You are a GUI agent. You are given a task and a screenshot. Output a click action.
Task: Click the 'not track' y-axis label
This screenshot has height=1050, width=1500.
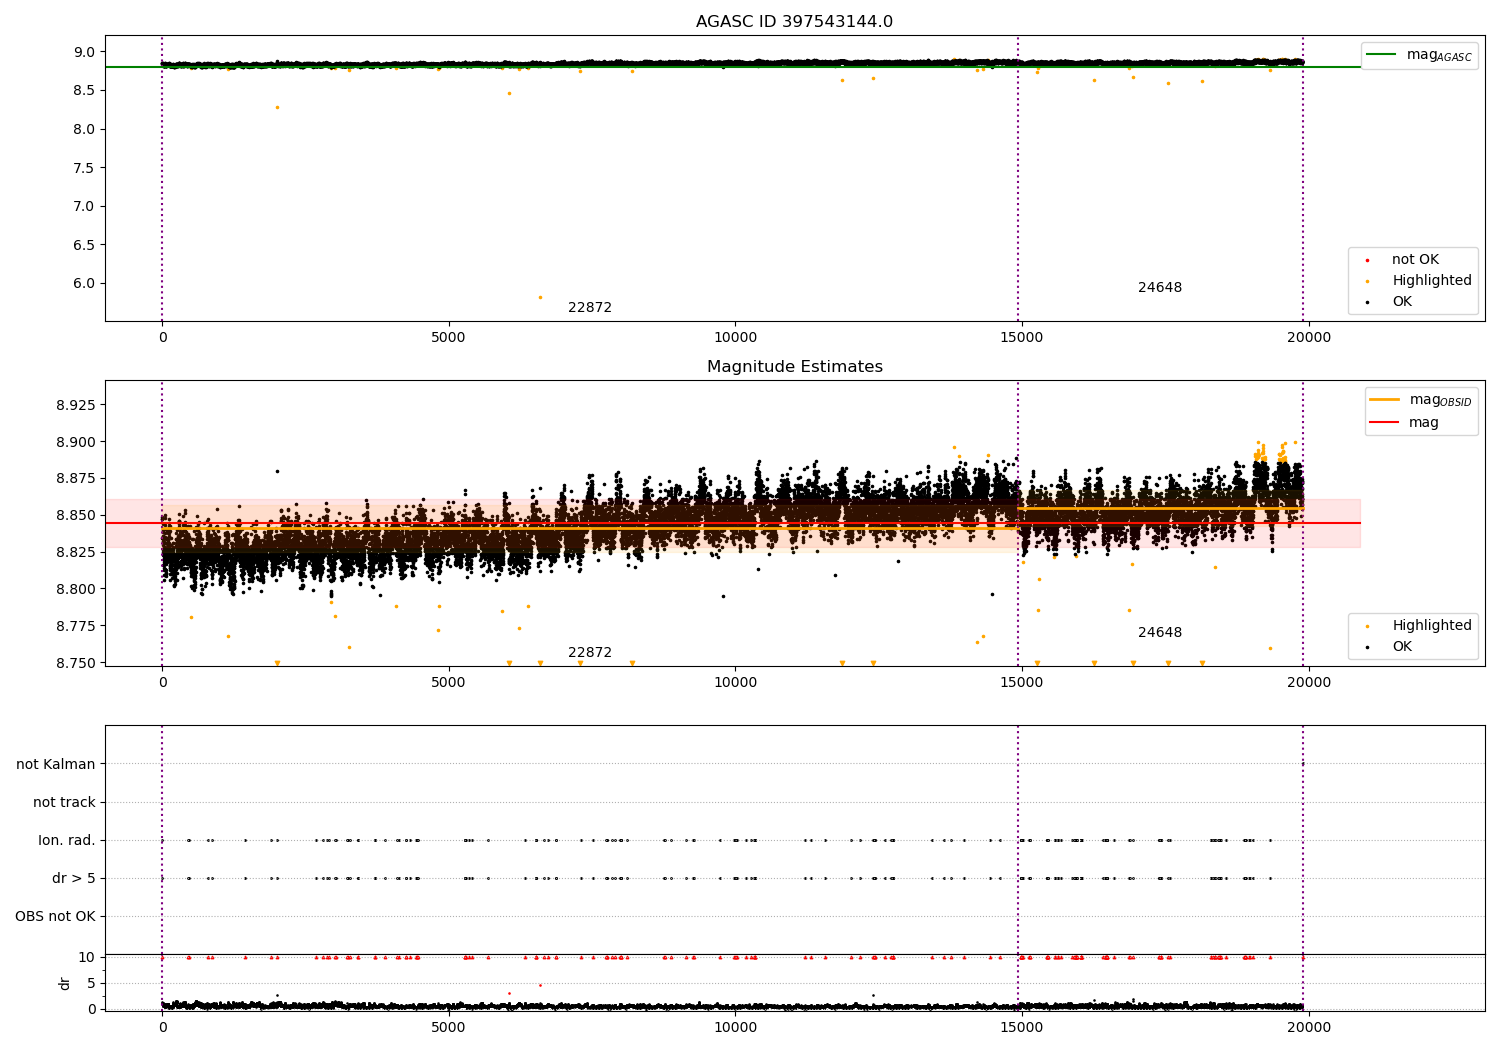[64, 803]
